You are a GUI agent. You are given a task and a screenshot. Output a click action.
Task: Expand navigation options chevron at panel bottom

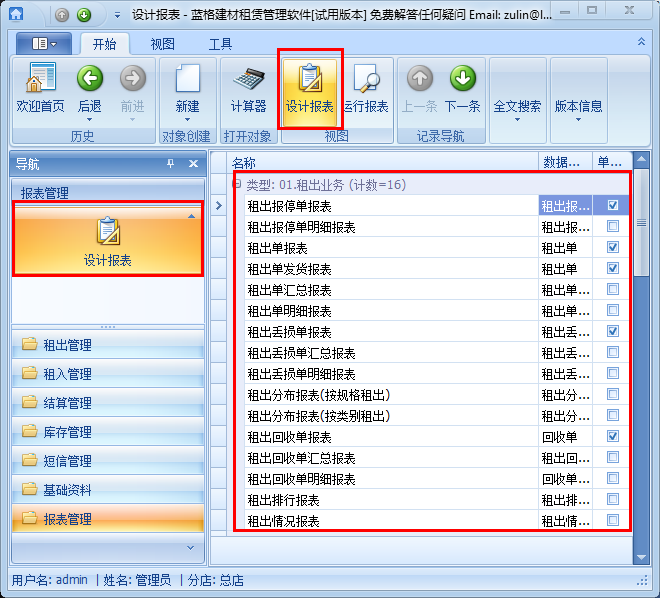coord(190,548)
